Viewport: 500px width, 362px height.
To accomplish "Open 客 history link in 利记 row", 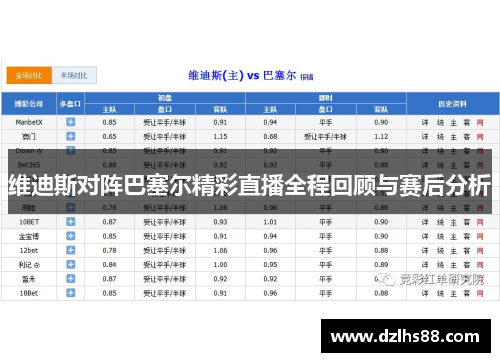I will [x=467, y=265].
